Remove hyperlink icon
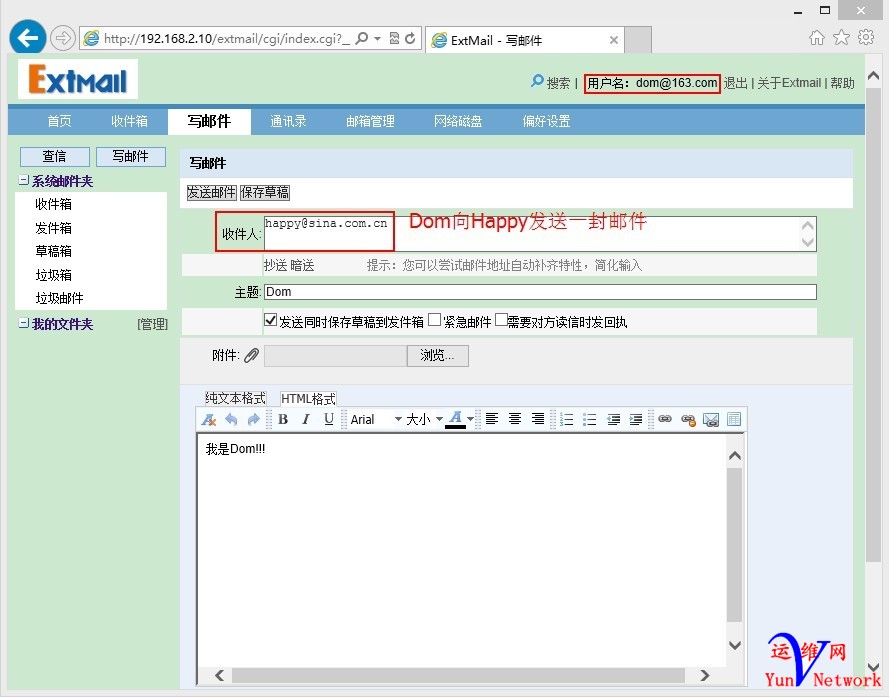This screenshot has height=697, width=889. pos(688,420)
